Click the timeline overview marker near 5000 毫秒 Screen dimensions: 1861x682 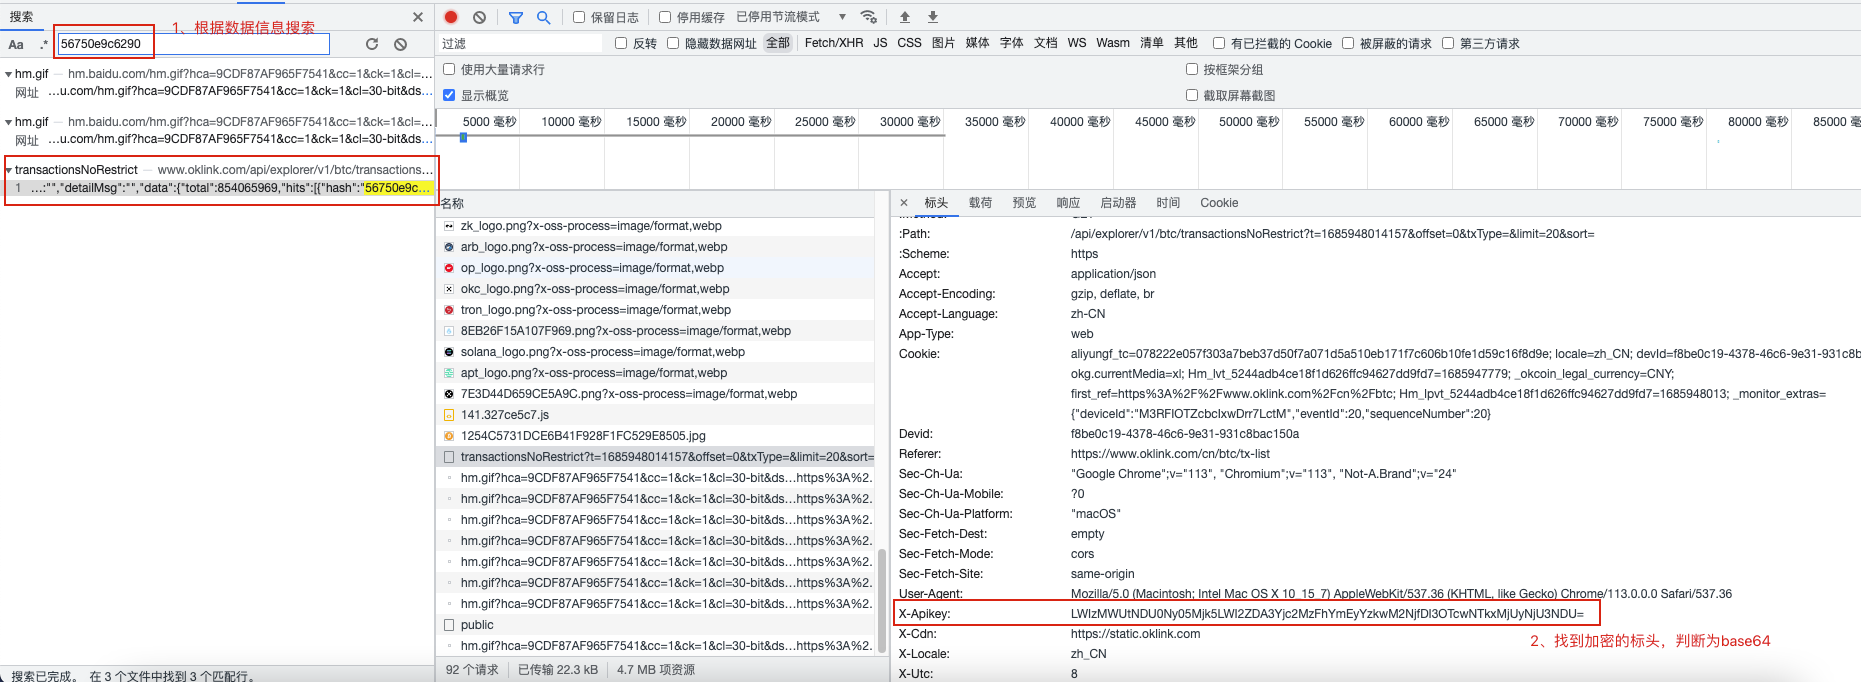click(463, 137)
